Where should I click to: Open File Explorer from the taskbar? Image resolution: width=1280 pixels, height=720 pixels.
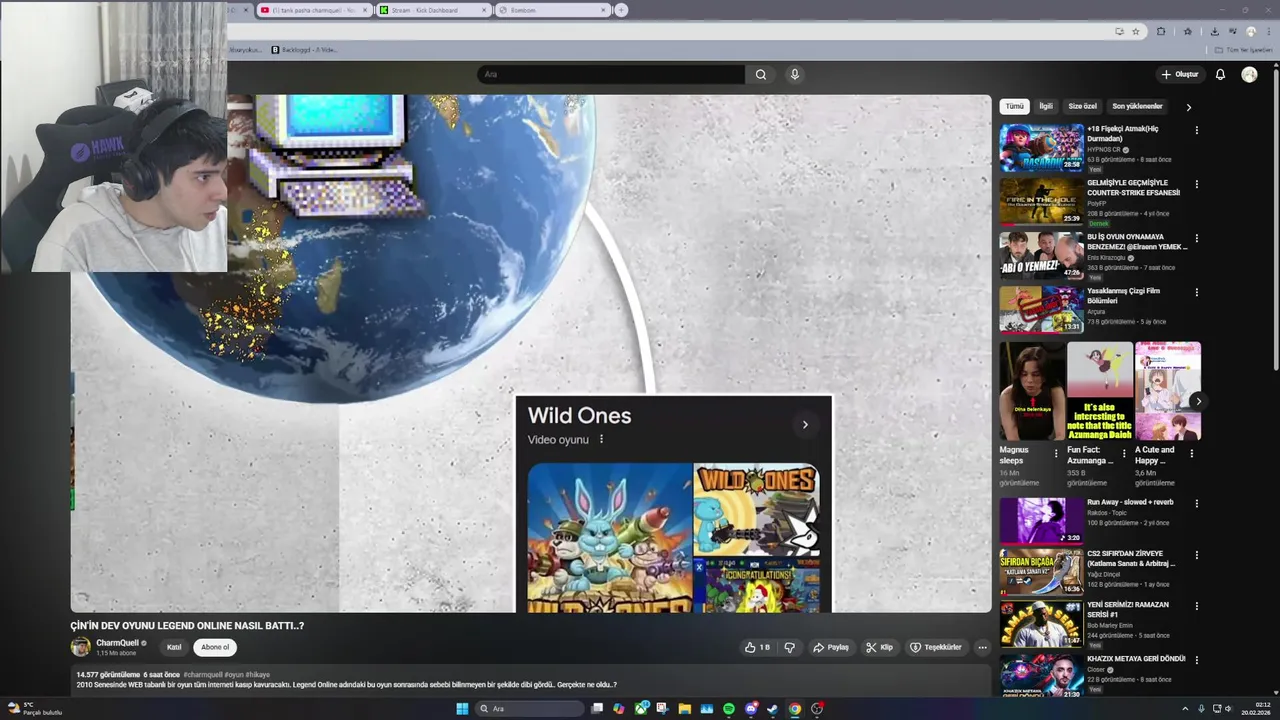tap(685, 709)
